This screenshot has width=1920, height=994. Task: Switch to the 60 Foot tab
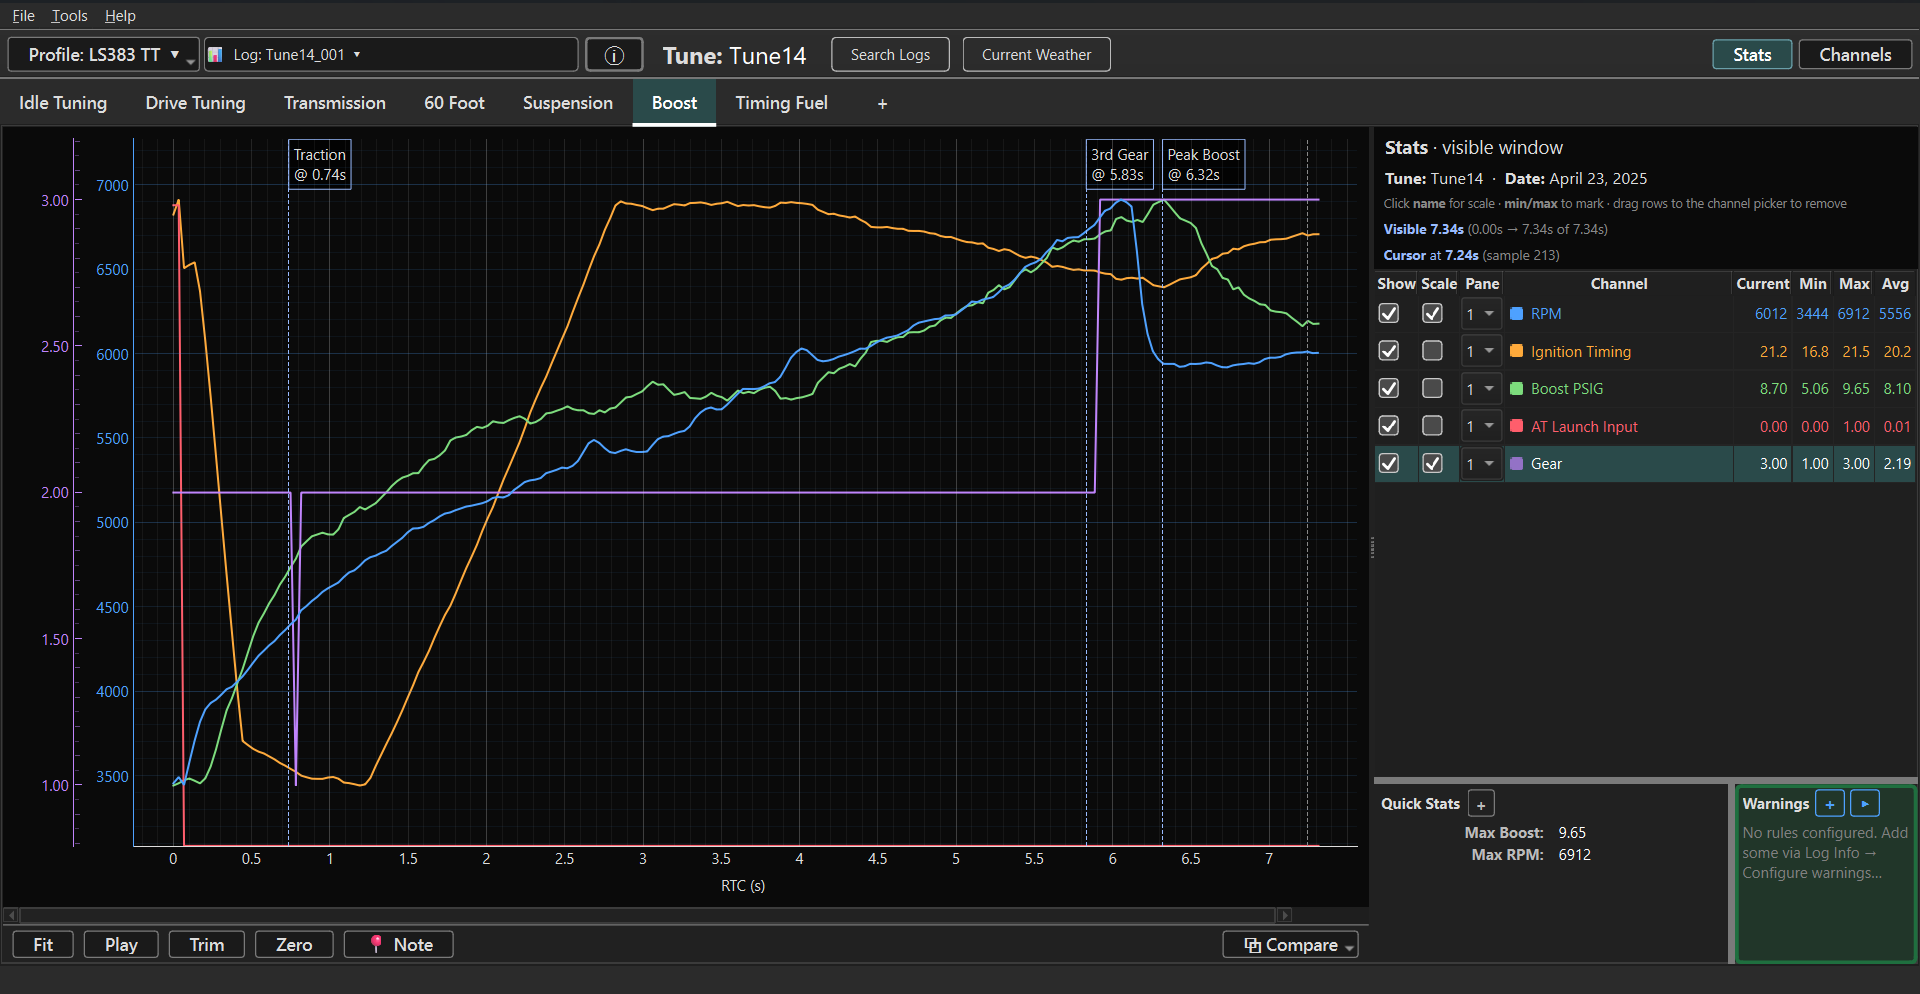(454, 103)
